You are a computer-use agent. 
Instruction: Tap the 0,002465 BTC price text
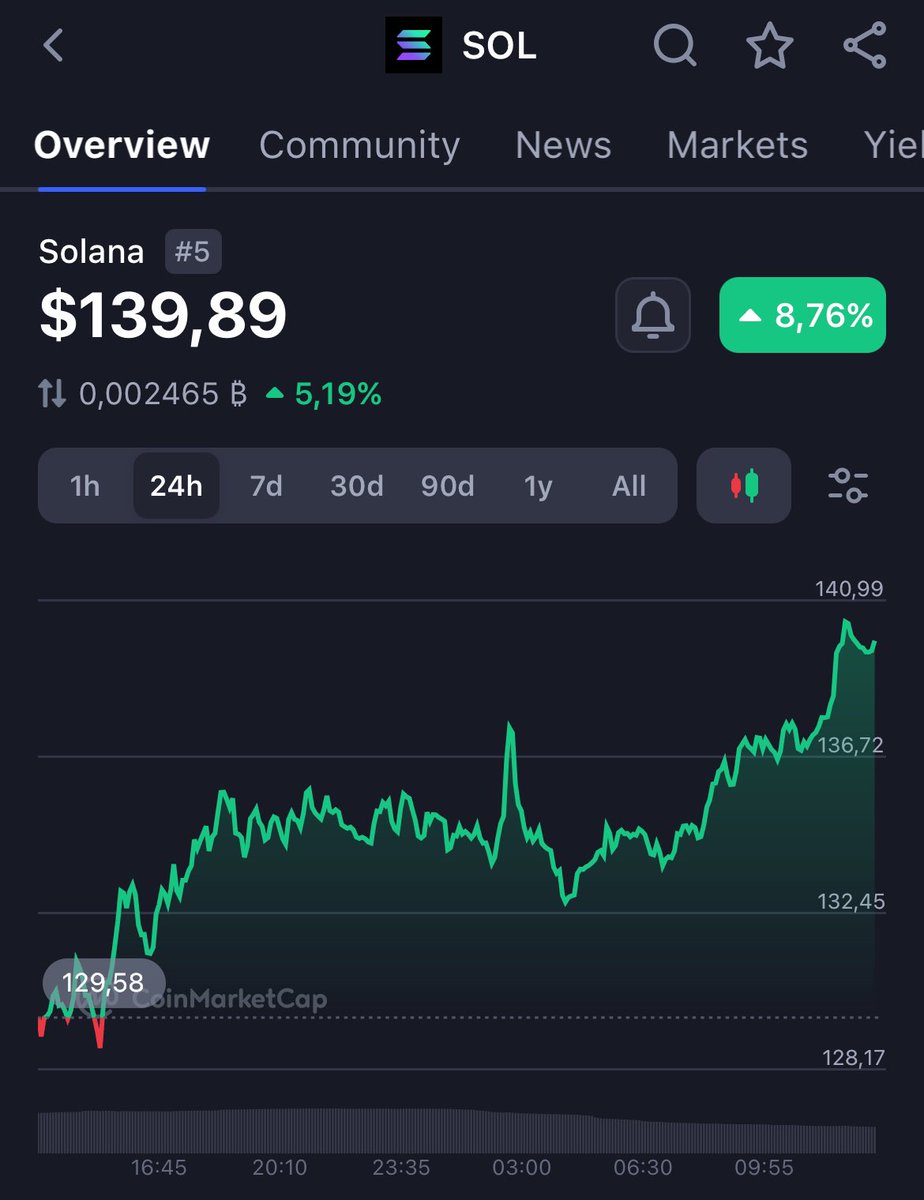pyautogui.click(x=162, y=394)
